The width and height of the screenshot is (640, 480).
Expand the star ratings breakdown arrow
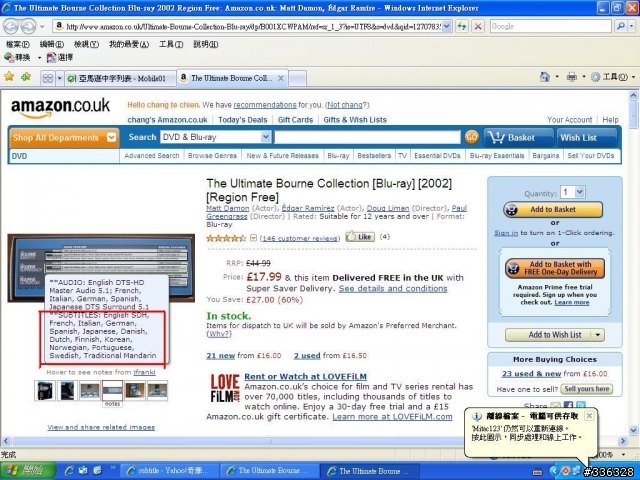[253, 238]
